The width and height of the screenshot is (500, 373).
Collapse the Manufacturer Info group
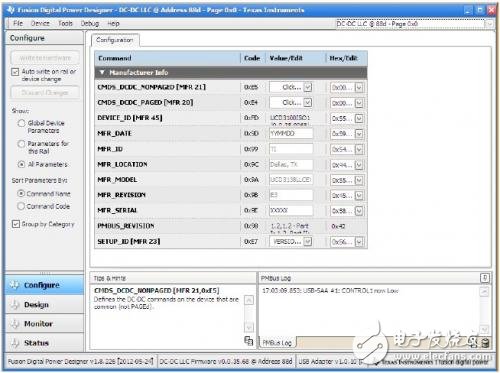point(102,72)
